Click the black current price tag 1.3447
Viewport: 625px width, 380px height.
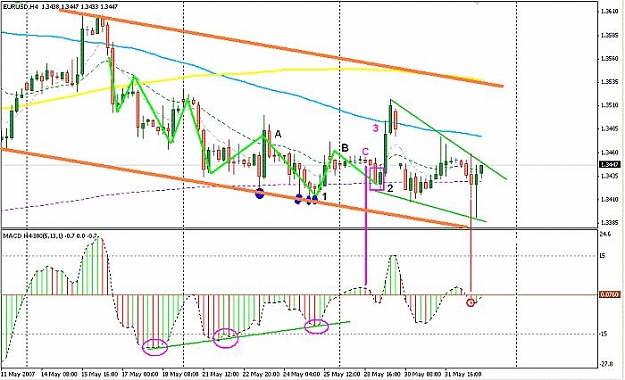pos(610,165)
